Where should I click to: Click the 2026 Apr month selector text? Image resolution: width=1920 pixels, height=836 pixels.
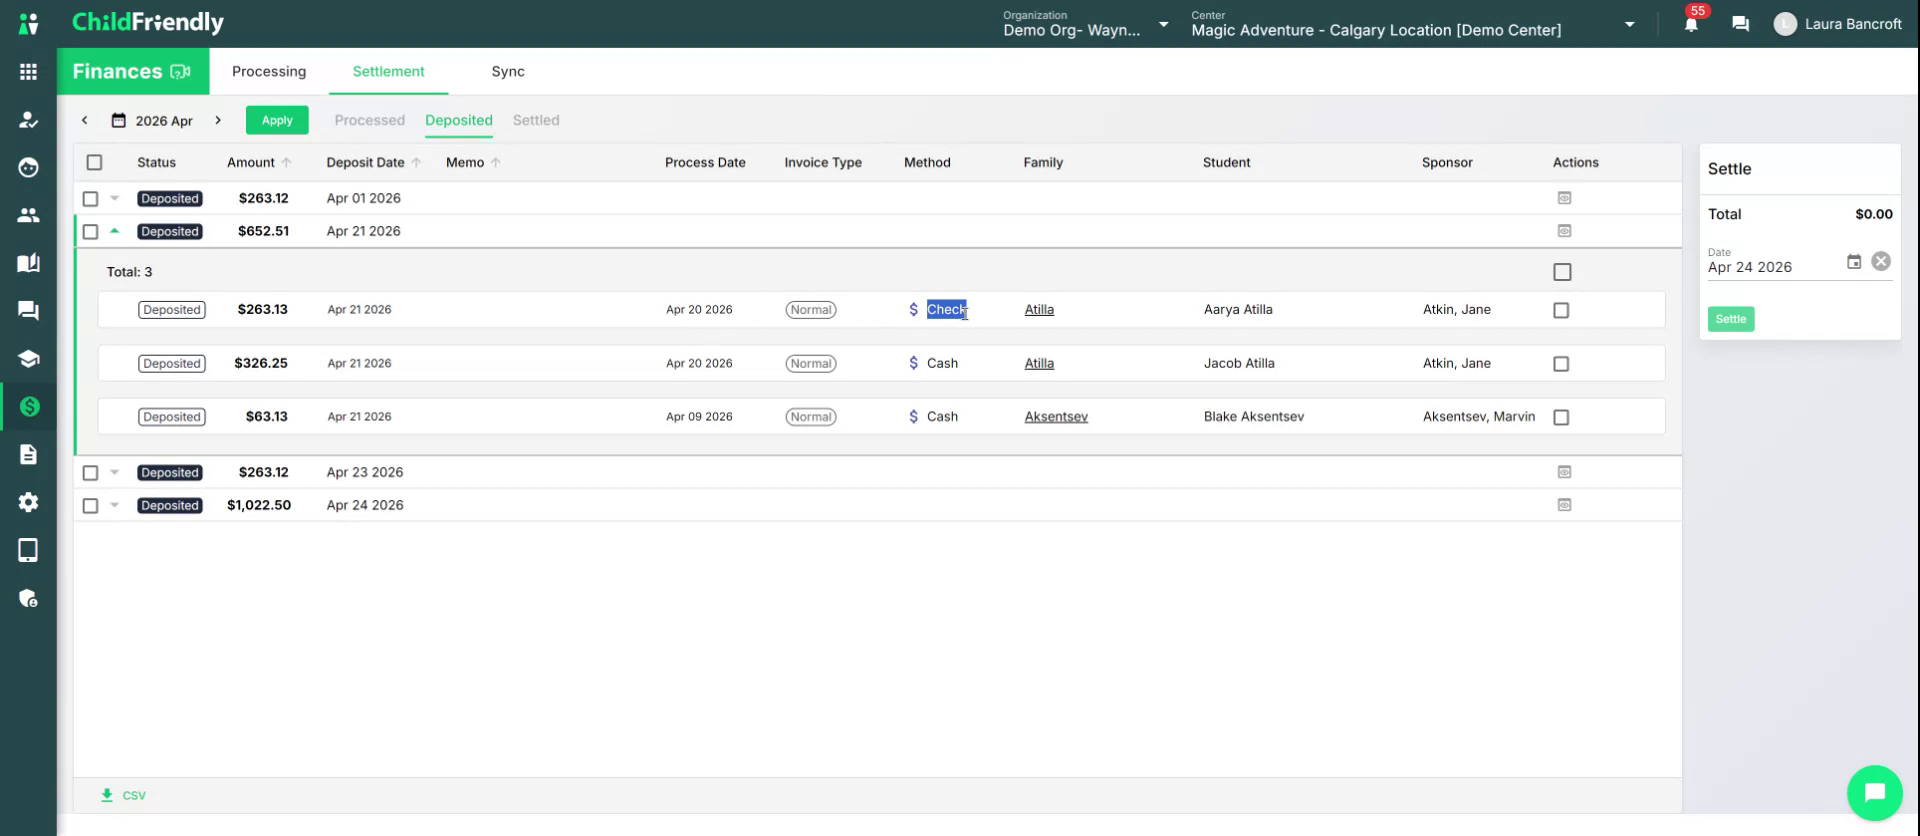click(164, 121)
